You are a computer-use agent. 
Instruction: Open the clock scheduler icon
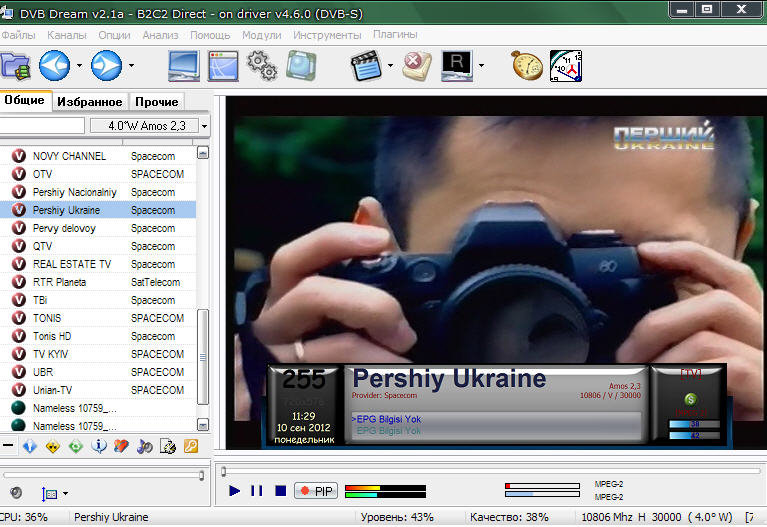point(566,66)
